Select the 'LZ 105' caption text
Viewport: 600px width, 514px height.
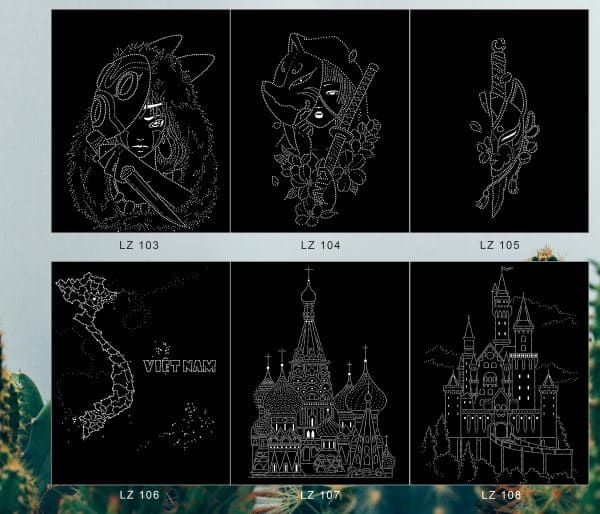tap(500, 244)
